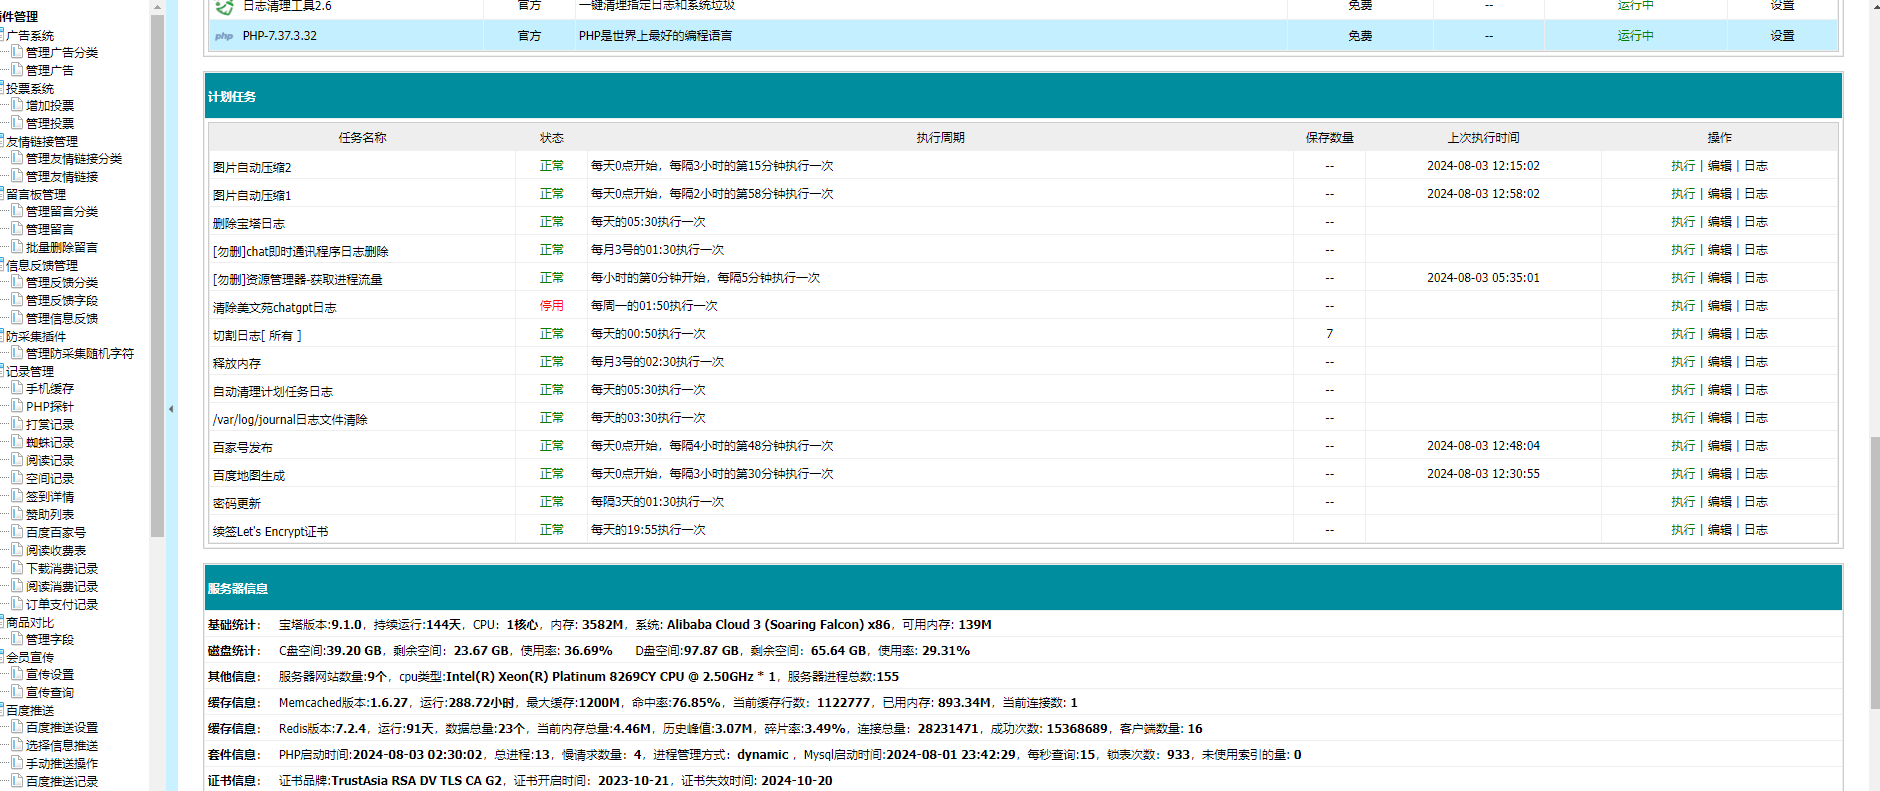Collapse the 信息反馈管理 tree folder
Screen dimensions: 1880x791
pyautogui.click(x=2, y=264)
